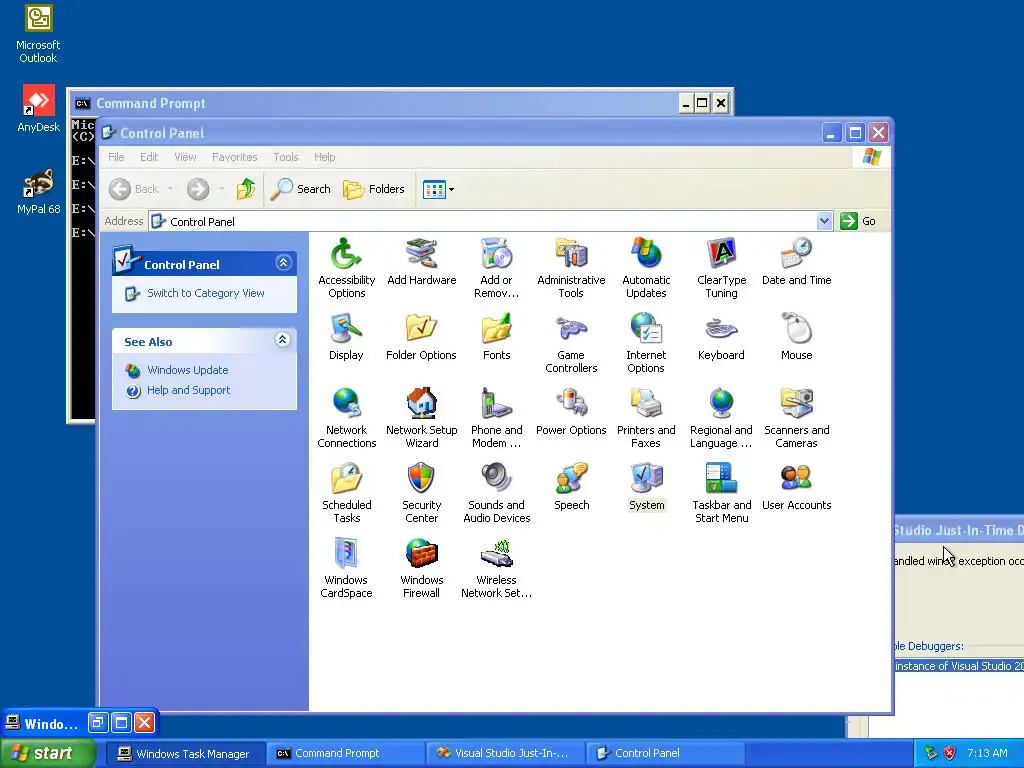
Task: Open the Fonts folder icon
Action: [496, 337]
